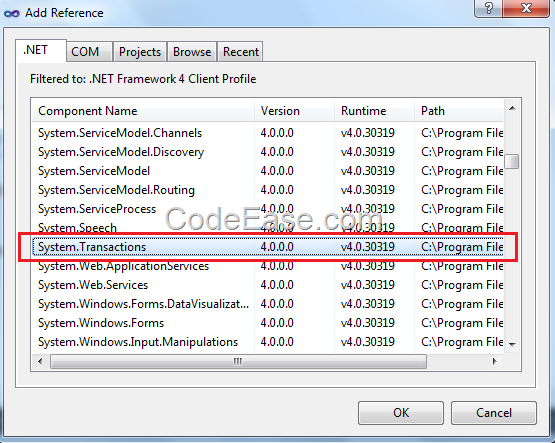Confirm with the OK button
This screenshot has height=443, width=555.
point(401,413)
